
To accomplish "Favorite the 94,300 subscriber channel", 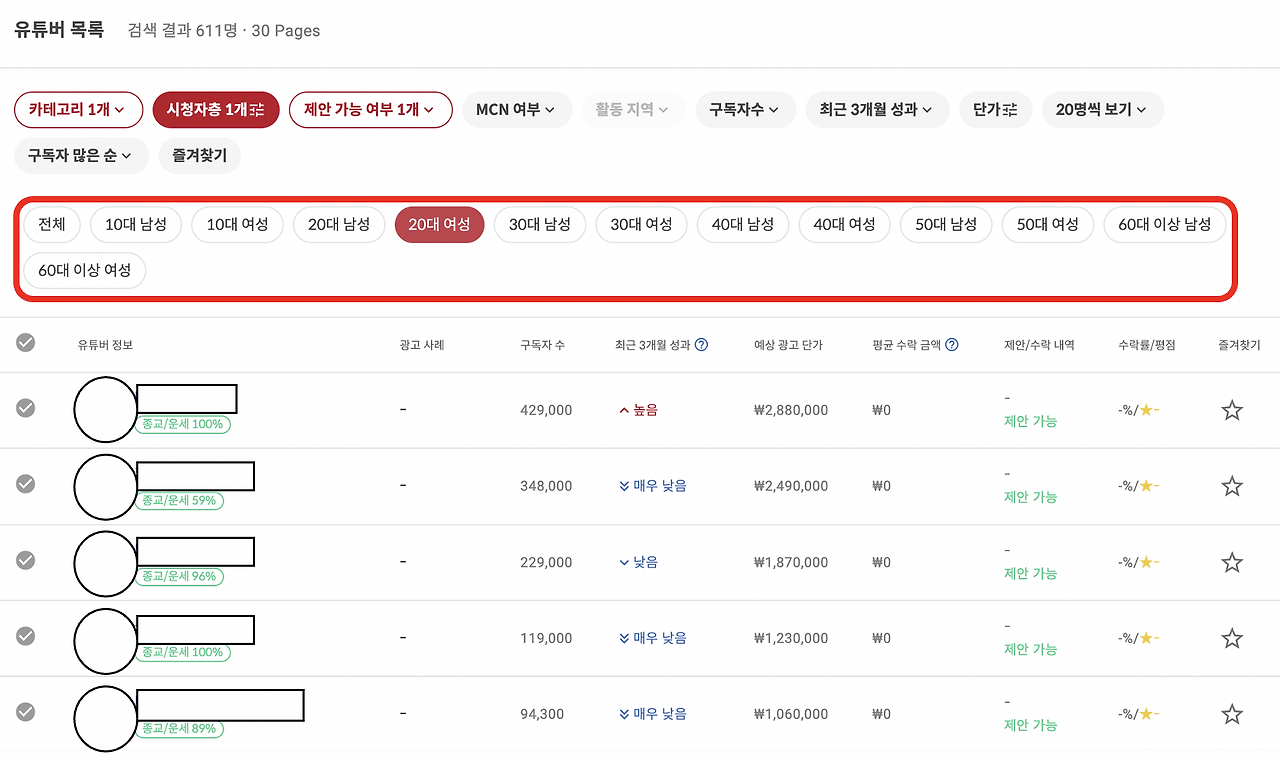I will 1231,713.
